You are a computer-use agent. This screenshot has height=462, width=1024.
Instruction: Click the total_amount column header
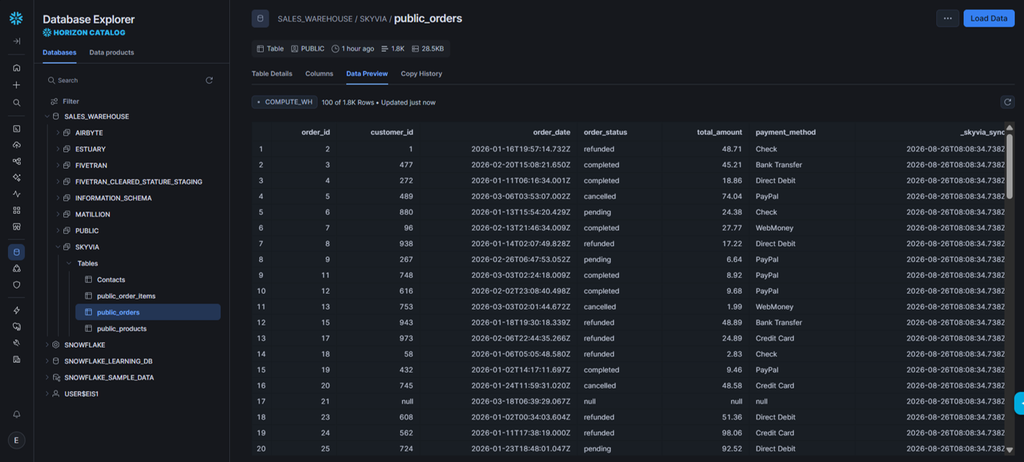click(720, 132)
